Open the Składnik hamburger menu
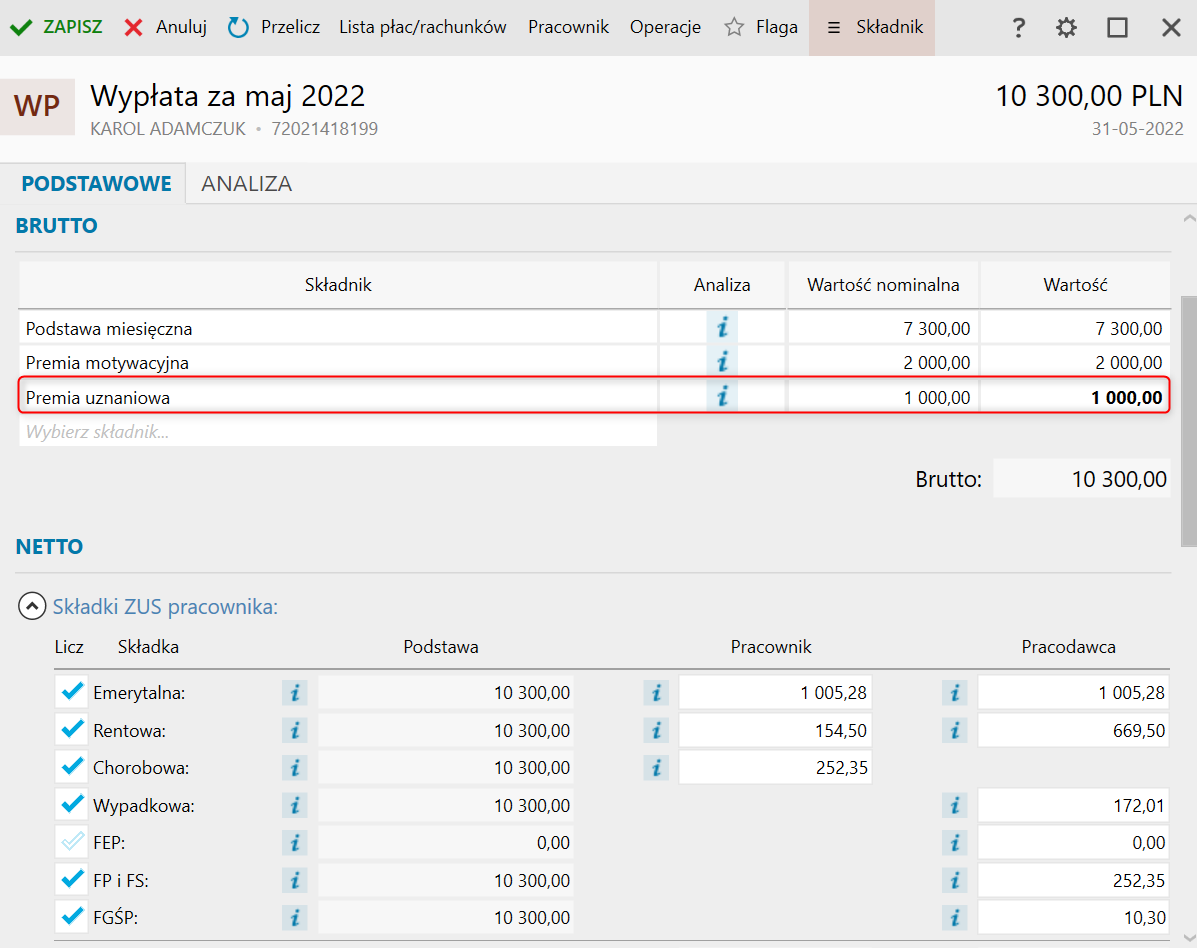This screenshot has height=948, width=1197. point(872,28)
